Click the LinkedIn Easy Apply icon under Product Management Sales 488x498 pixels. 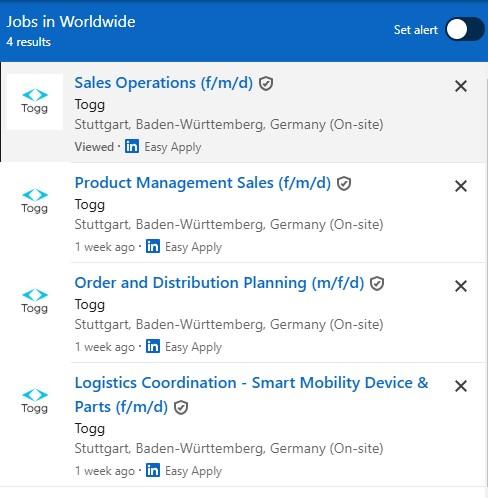point(153,246)
